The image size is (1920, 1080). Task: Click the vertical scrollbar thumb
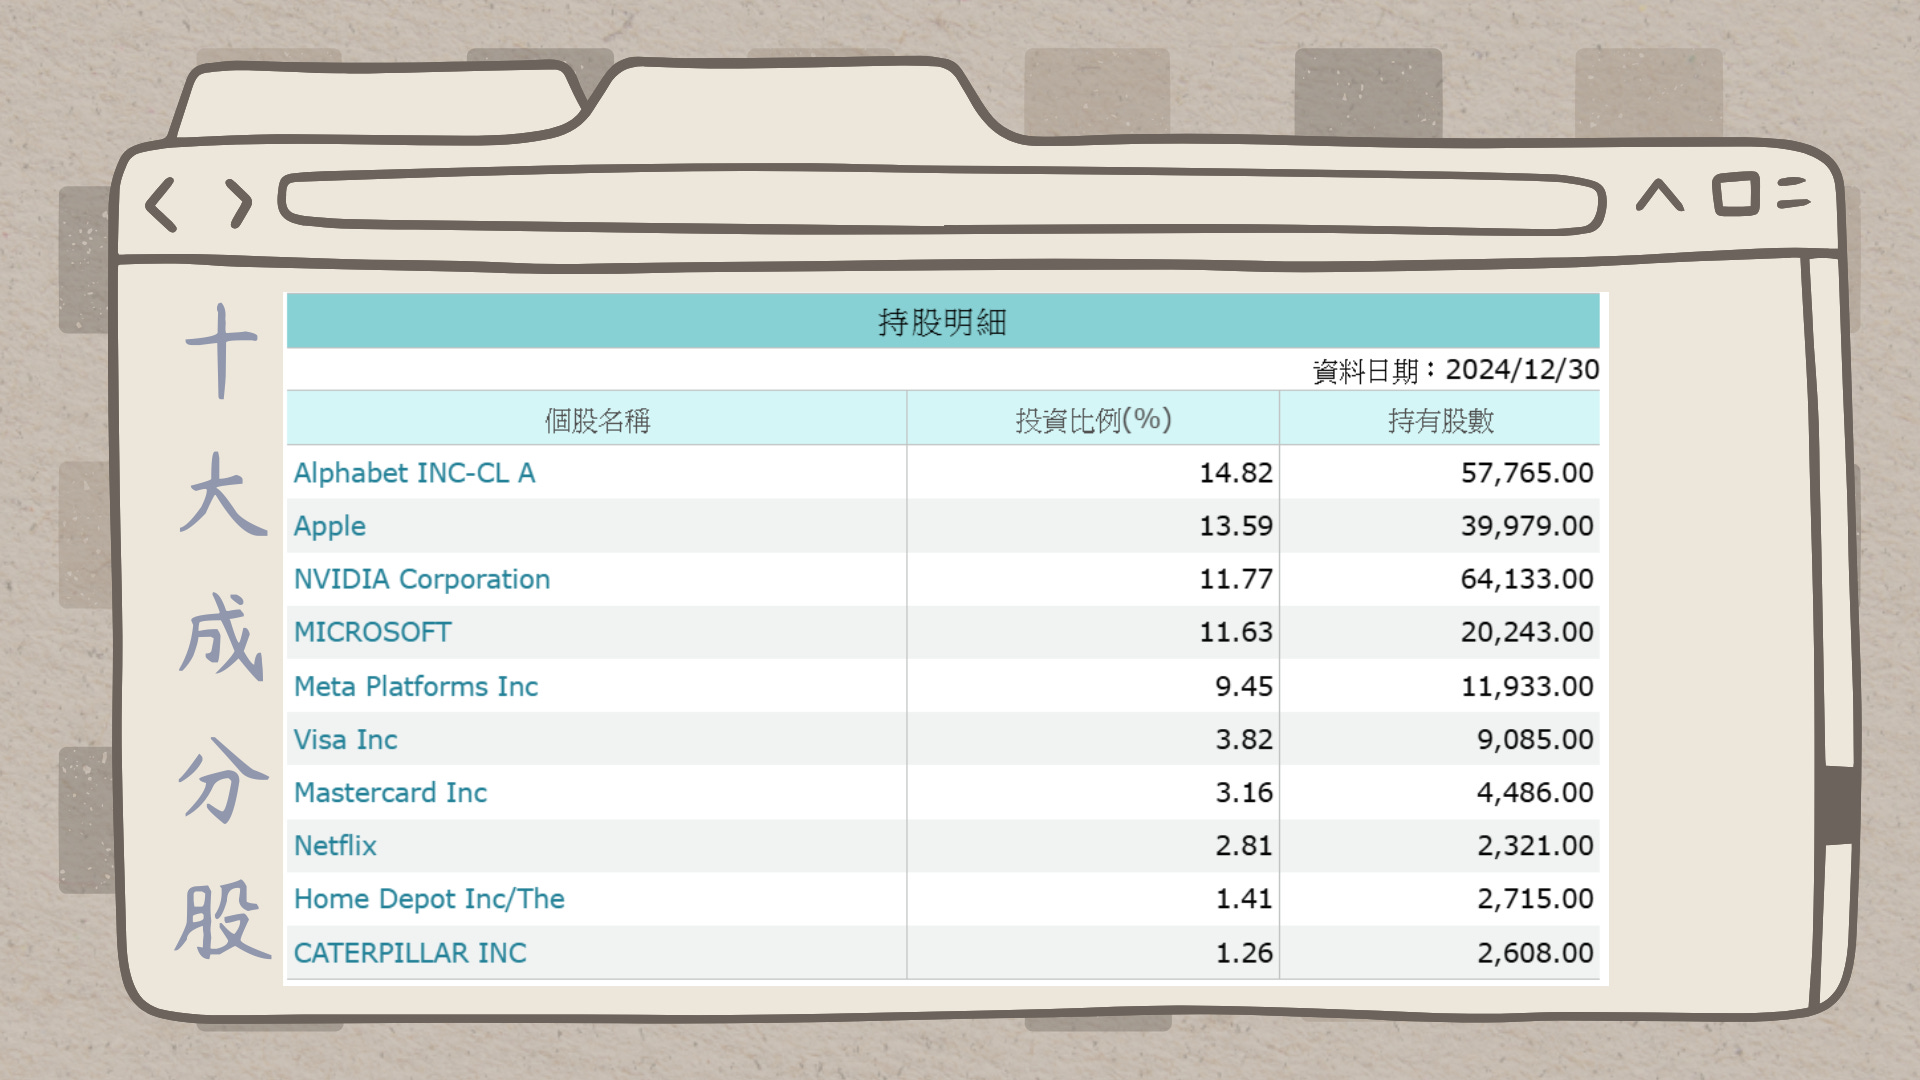point(1839,806)
